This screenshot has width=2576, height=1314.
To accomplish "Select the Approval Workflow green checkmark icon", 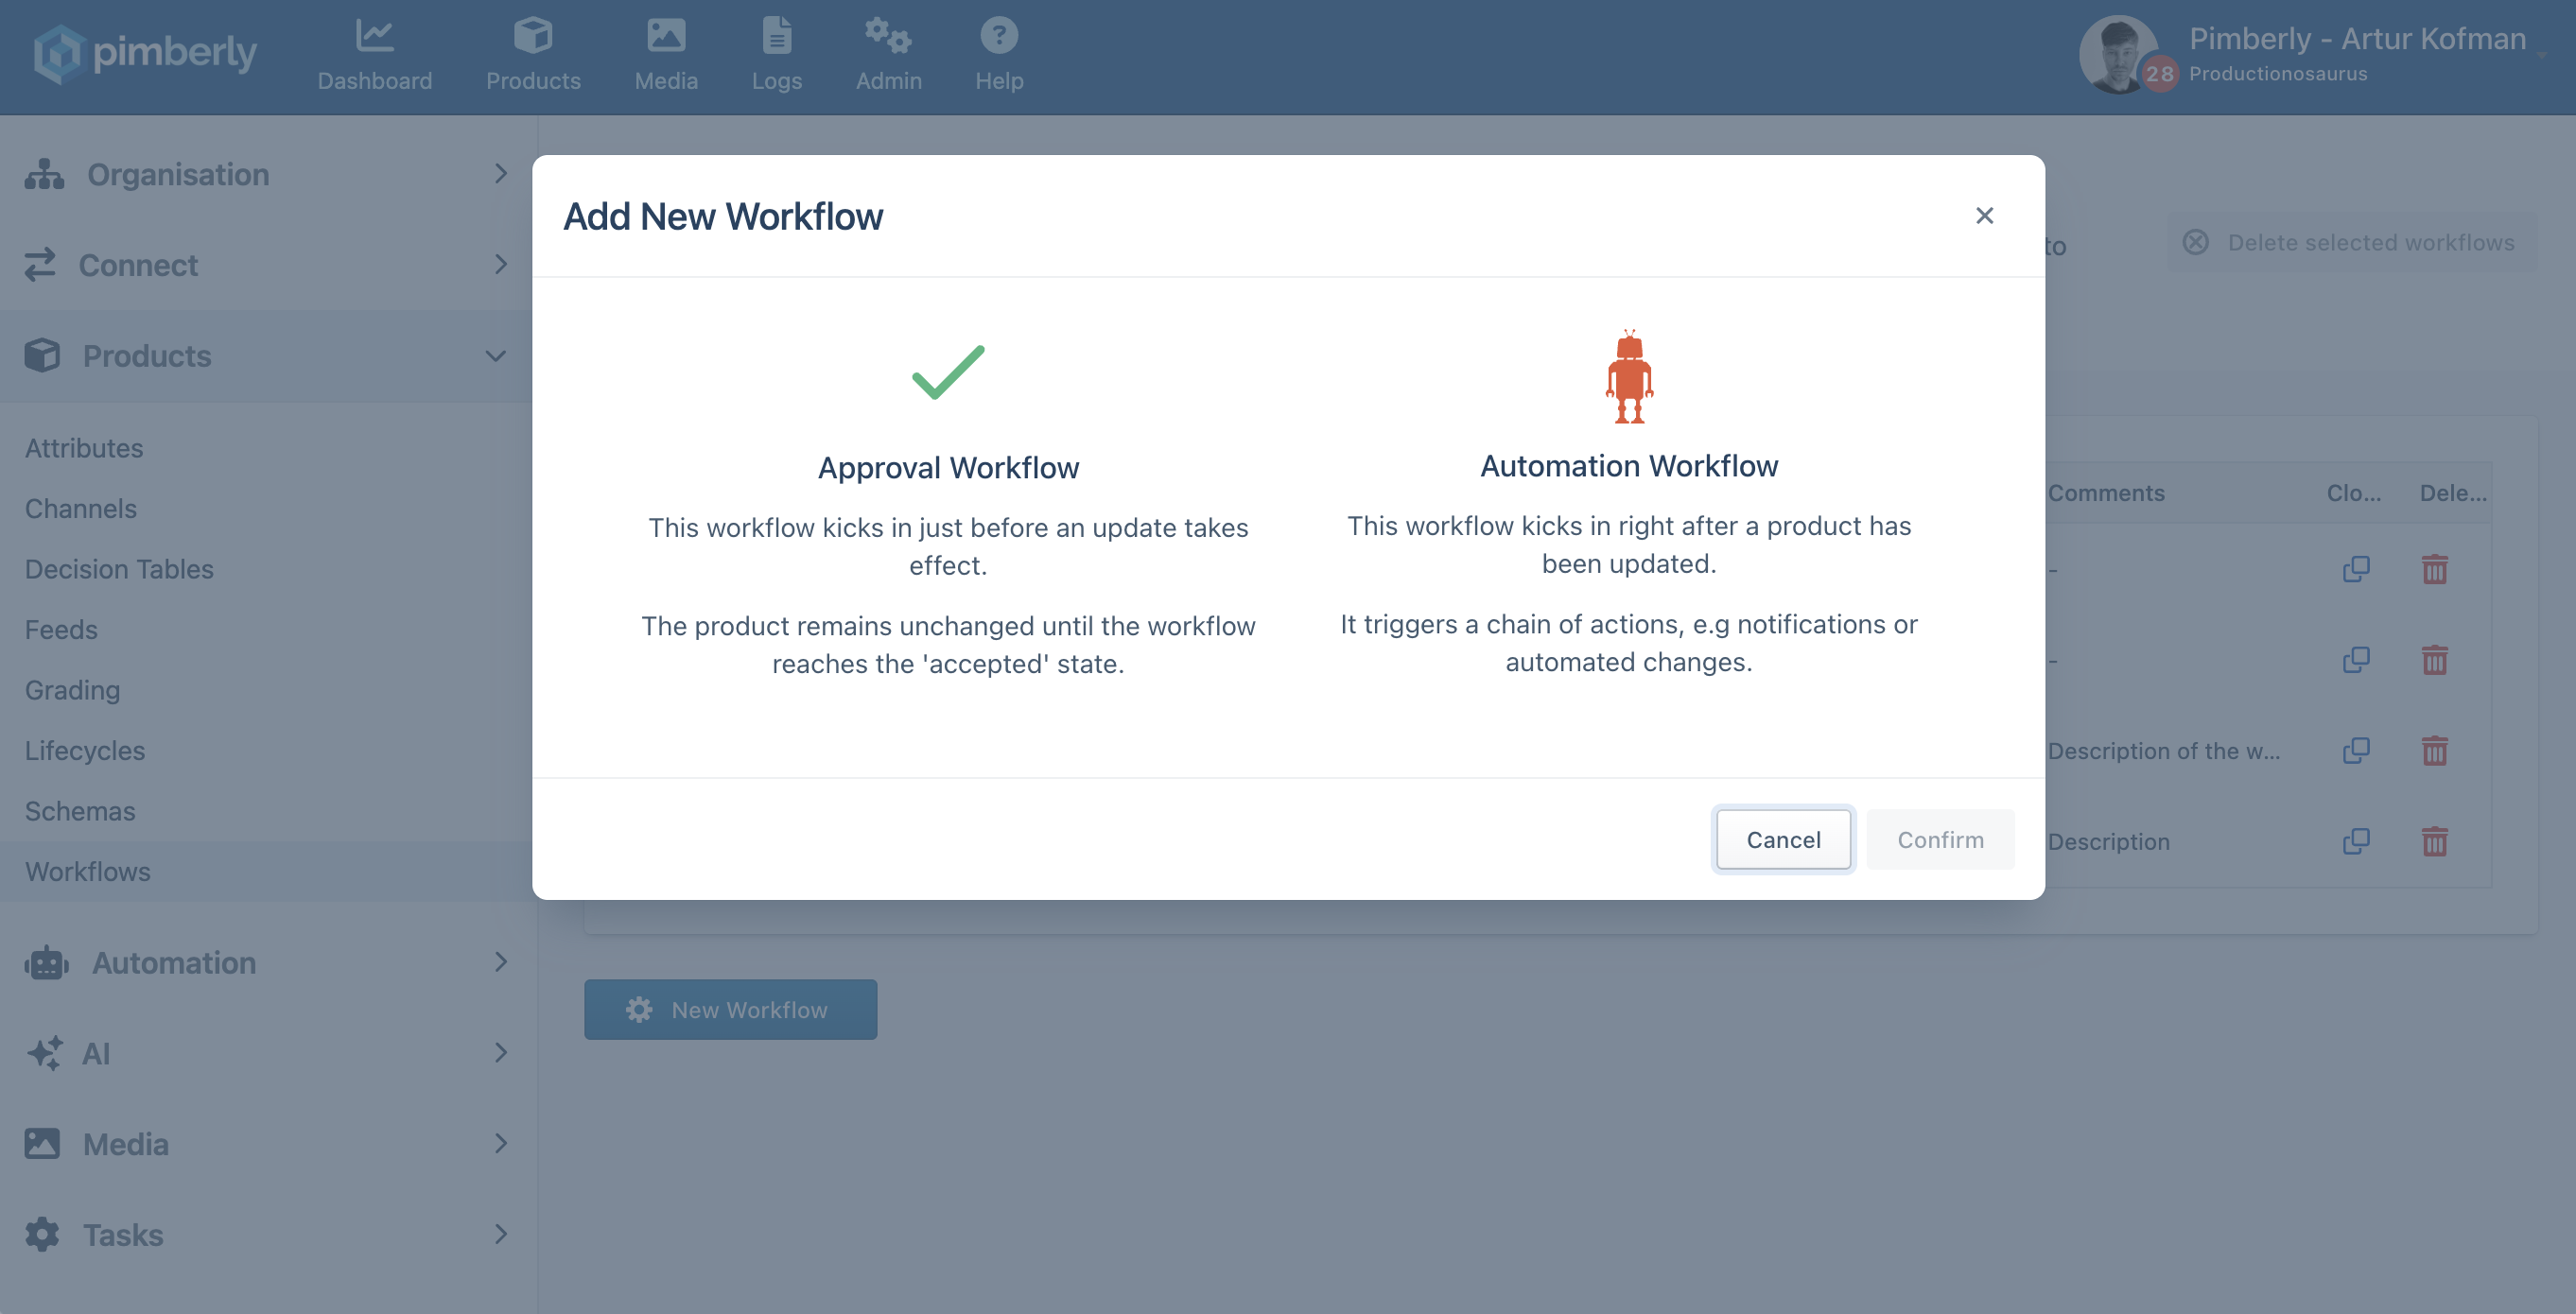I will [947, 372].
